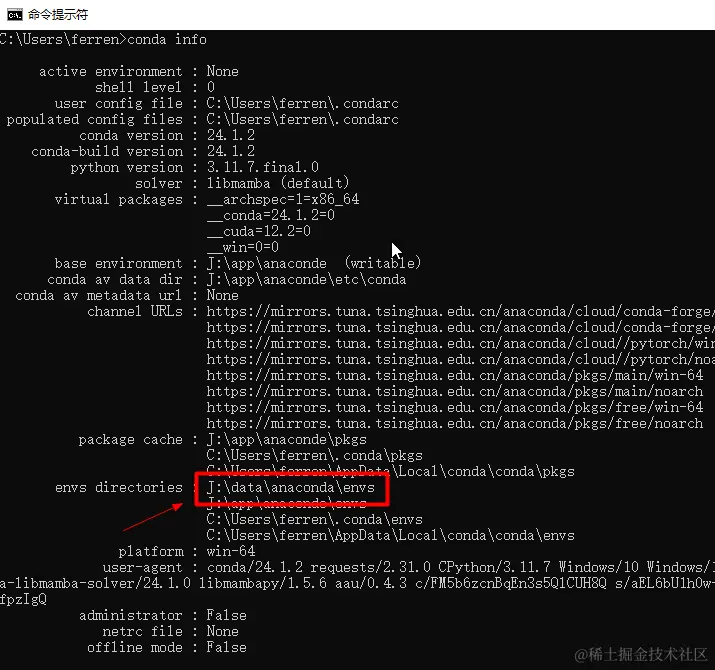The width and height of the screenshot is (715, 670).
Task: Click the pytorch/win channel URL
Action: tap(461, 343)
